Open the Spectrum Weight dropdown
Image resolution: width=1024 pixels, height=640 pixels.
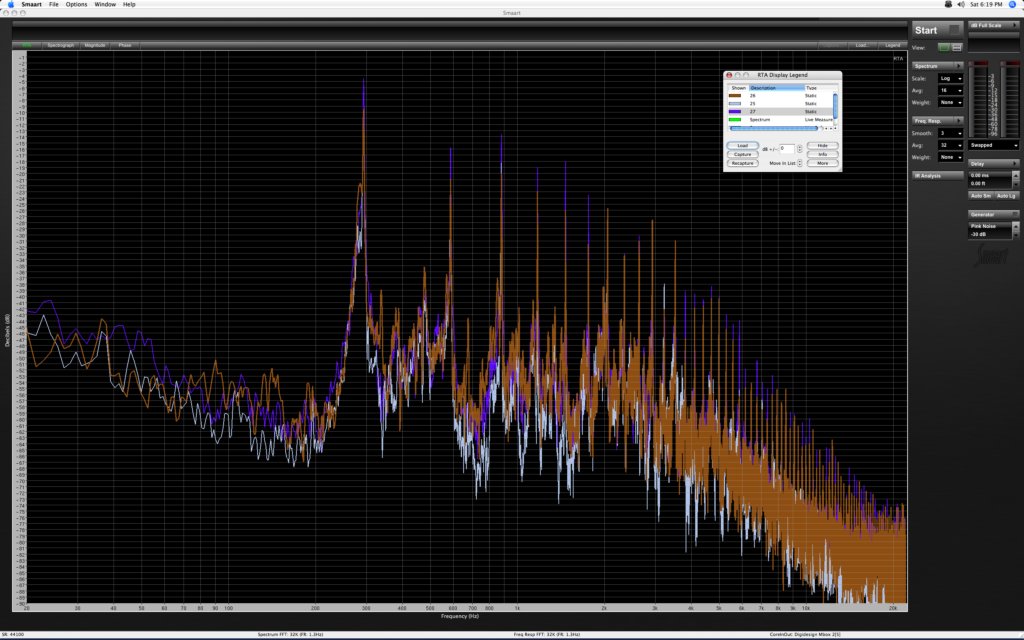tap(950, 103)
